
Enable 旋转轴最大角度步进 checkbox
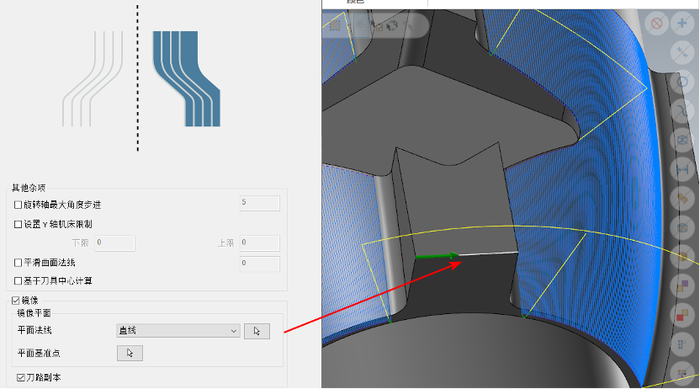[x=18, y=205]
